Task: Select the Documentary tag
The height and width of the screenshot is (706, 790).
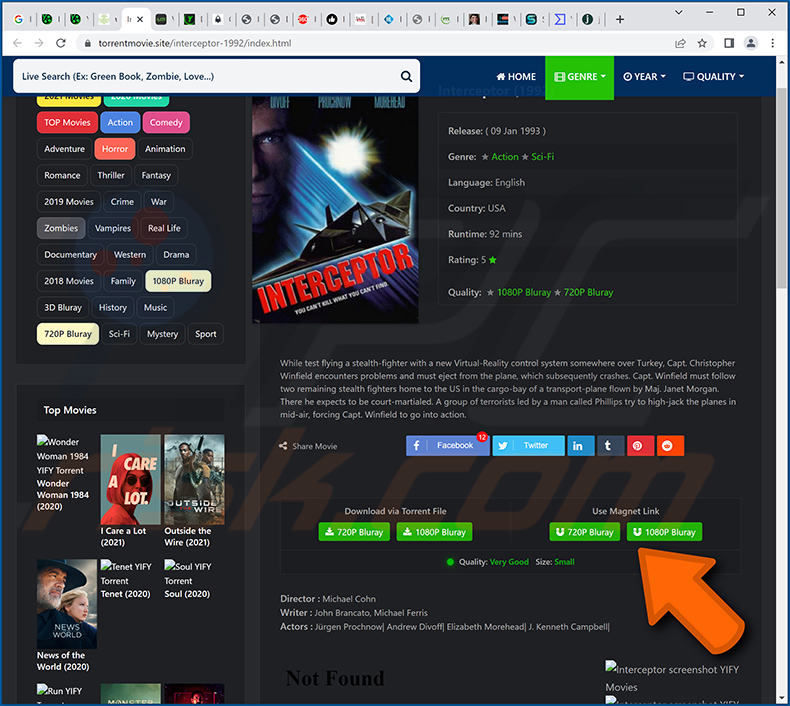Action: [71, 254]
